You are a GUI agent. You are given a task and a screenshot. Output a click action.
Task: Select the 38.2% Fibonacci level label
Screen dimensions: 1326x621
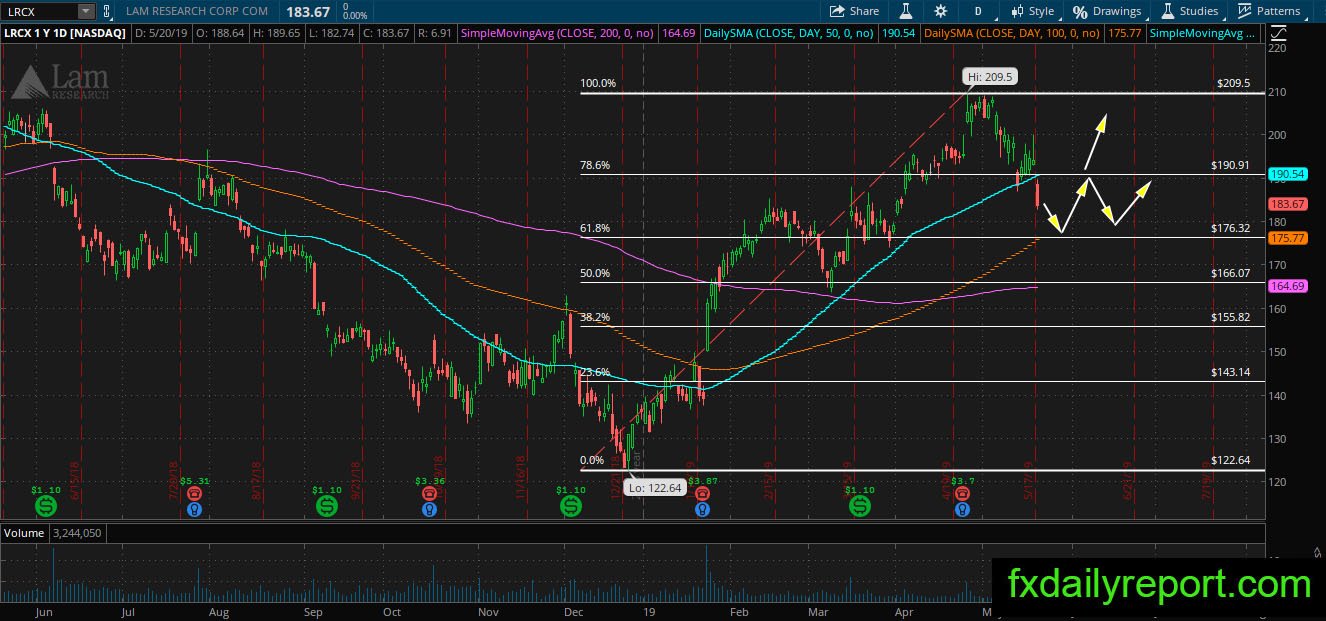(595, 317)
